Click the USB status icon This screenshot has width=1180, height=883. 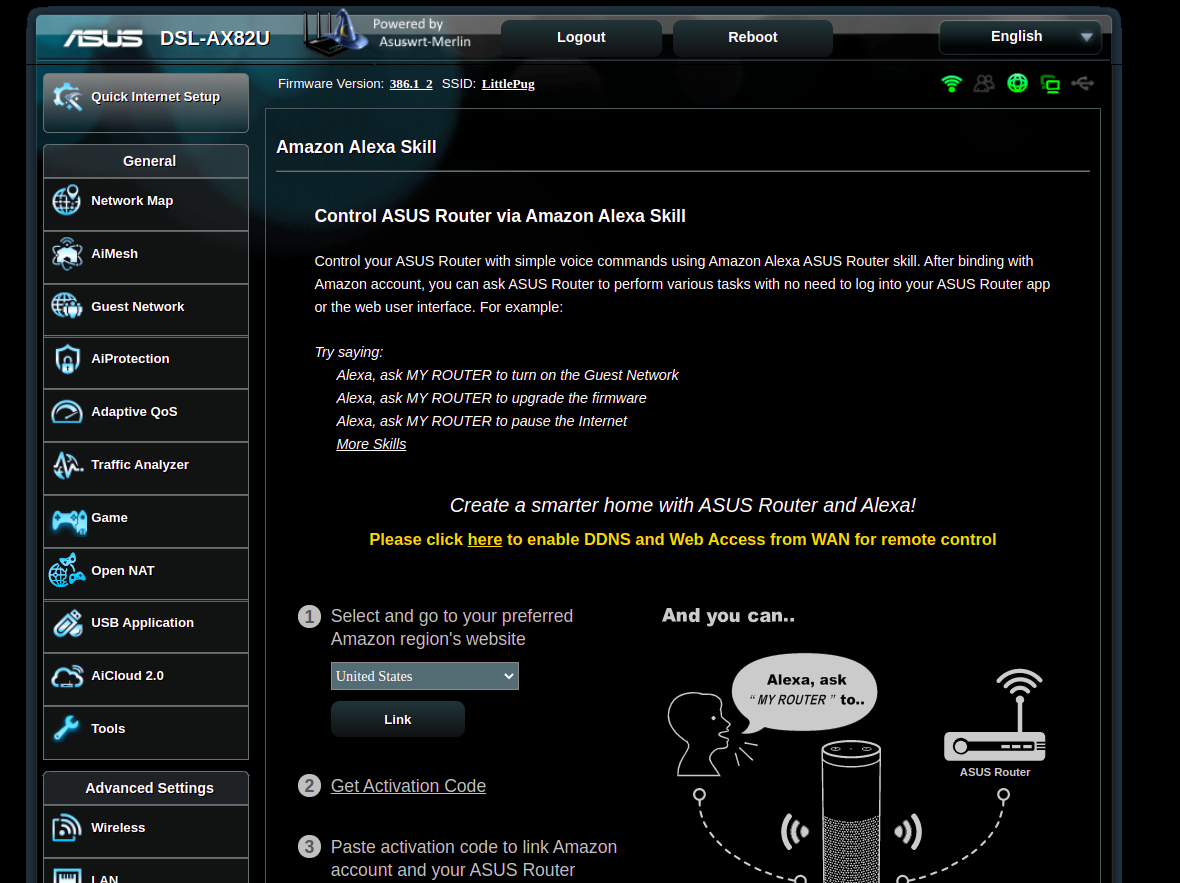pos(1083,83)
